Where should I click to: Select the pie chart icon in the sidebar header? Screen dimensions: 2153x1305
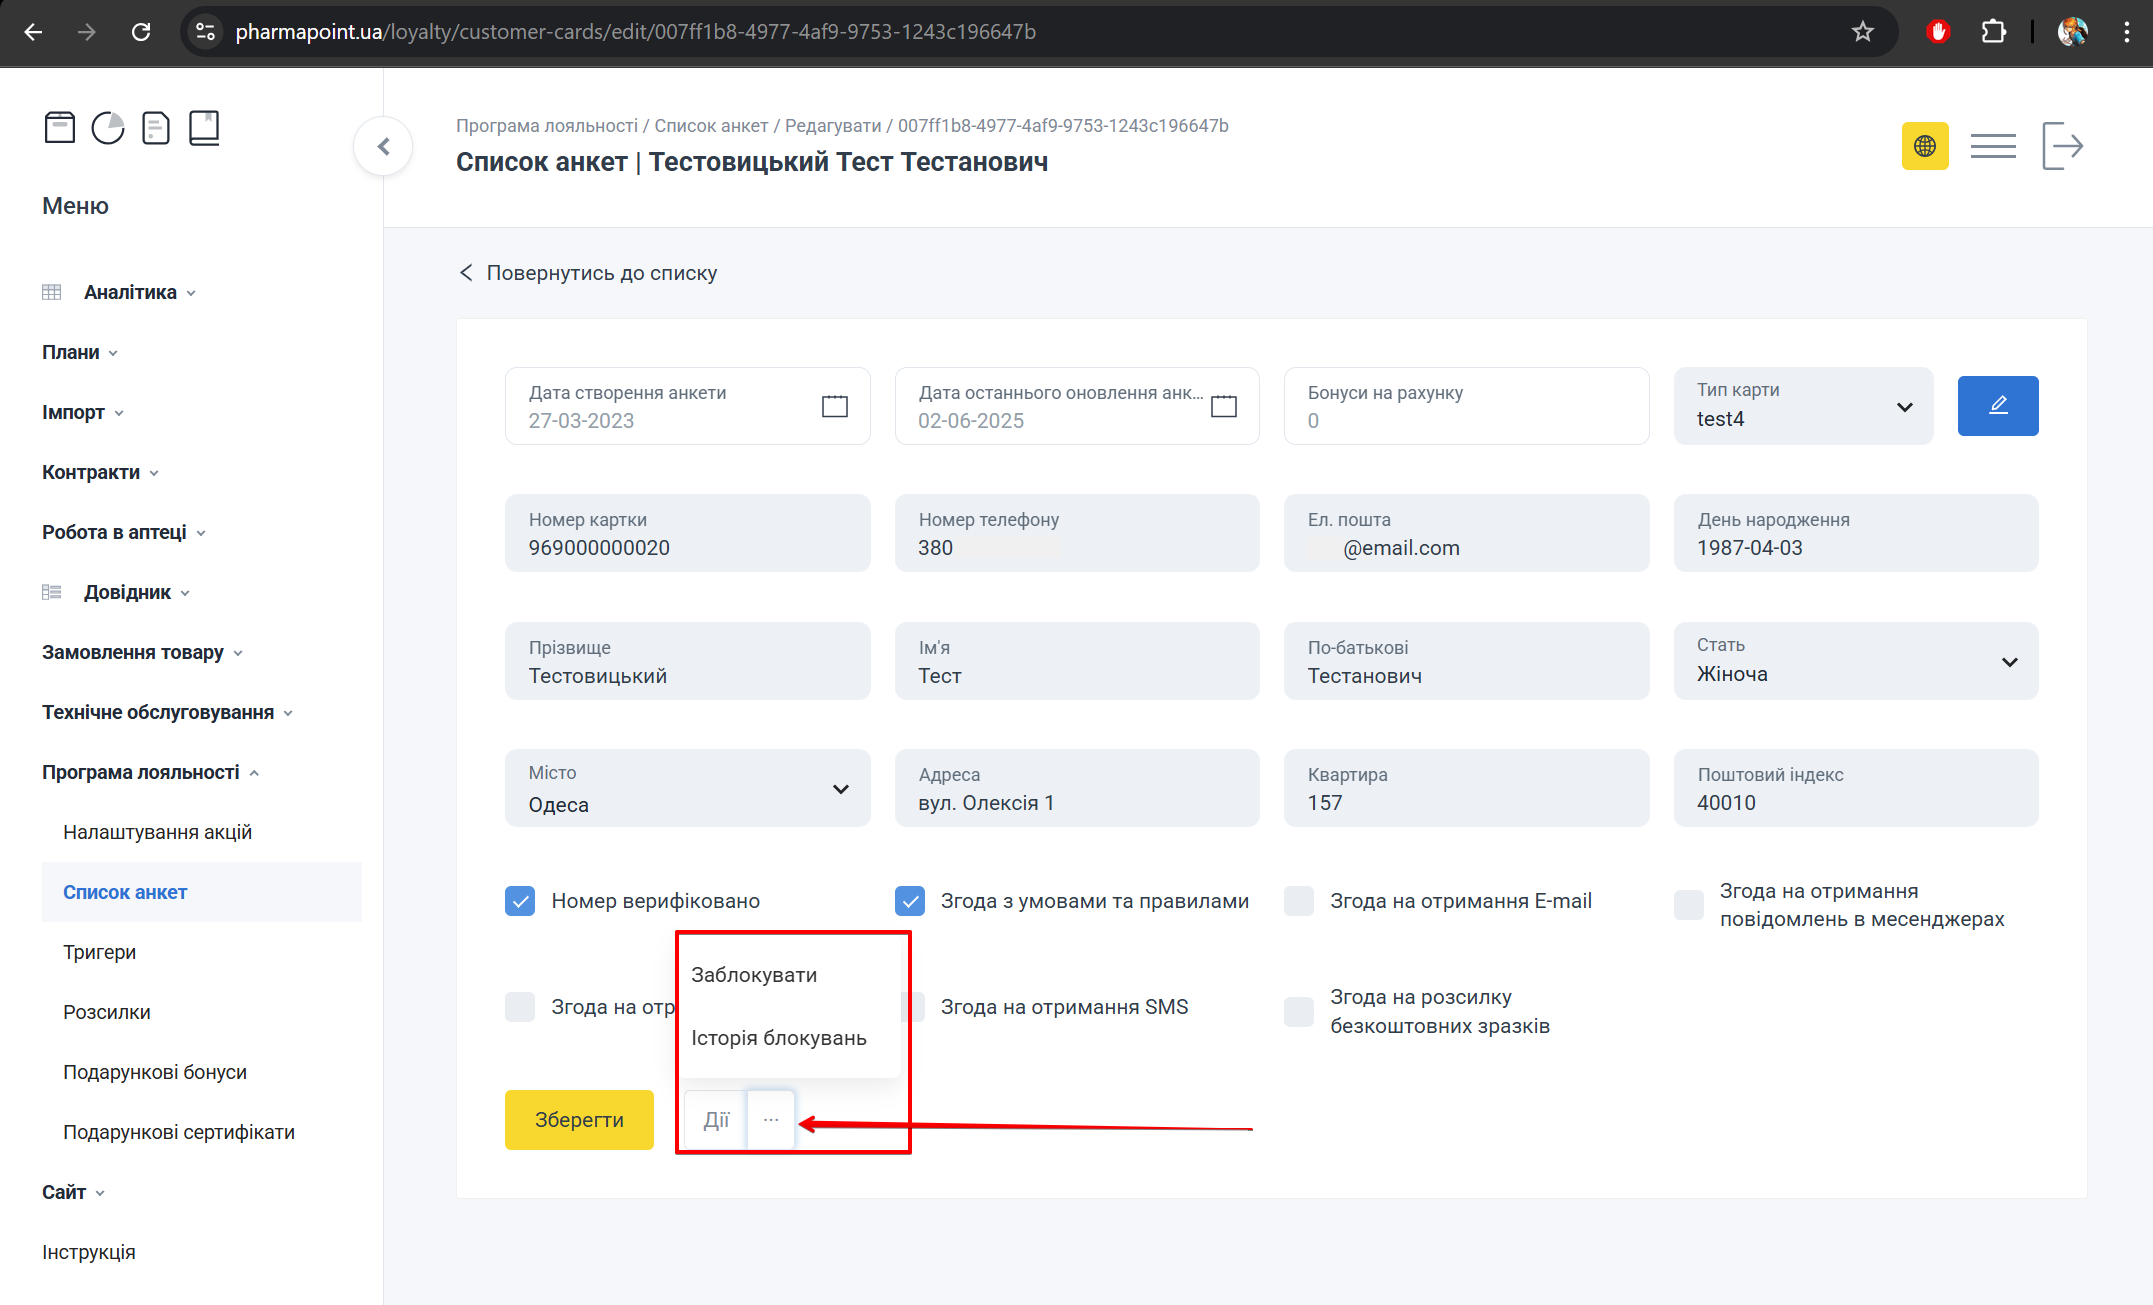pos(107,127)
